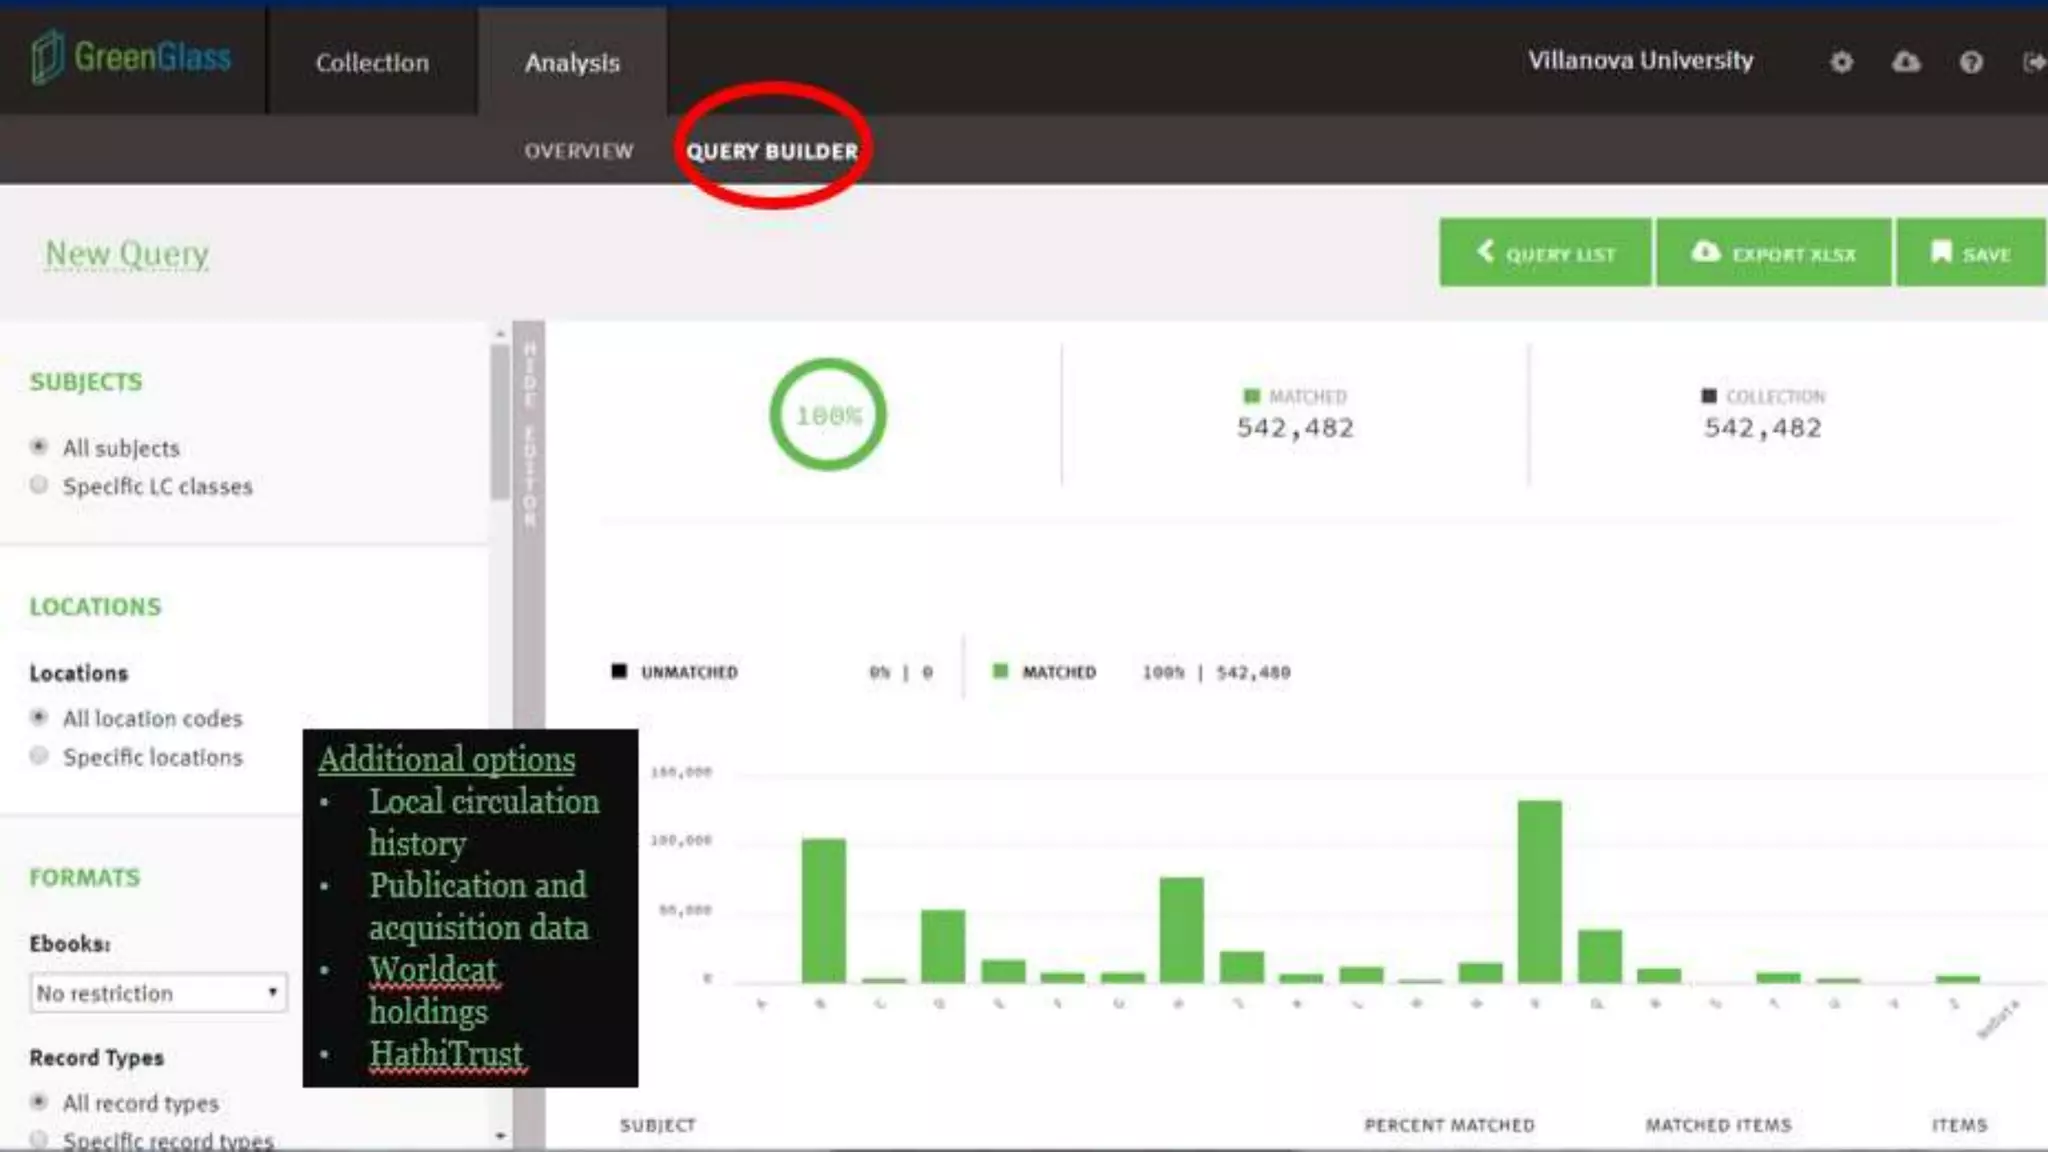Open the Overview sub-tab
This screenshot has width=2048, height=1152.
pyautogui.click(x=578, y=151)
